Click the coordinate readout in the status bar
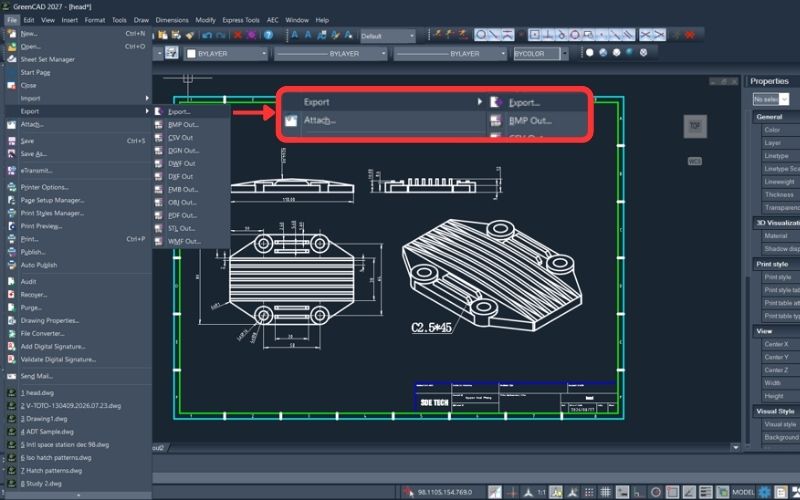This screenshot has width=800, height=500. click(x=444, y=492)
